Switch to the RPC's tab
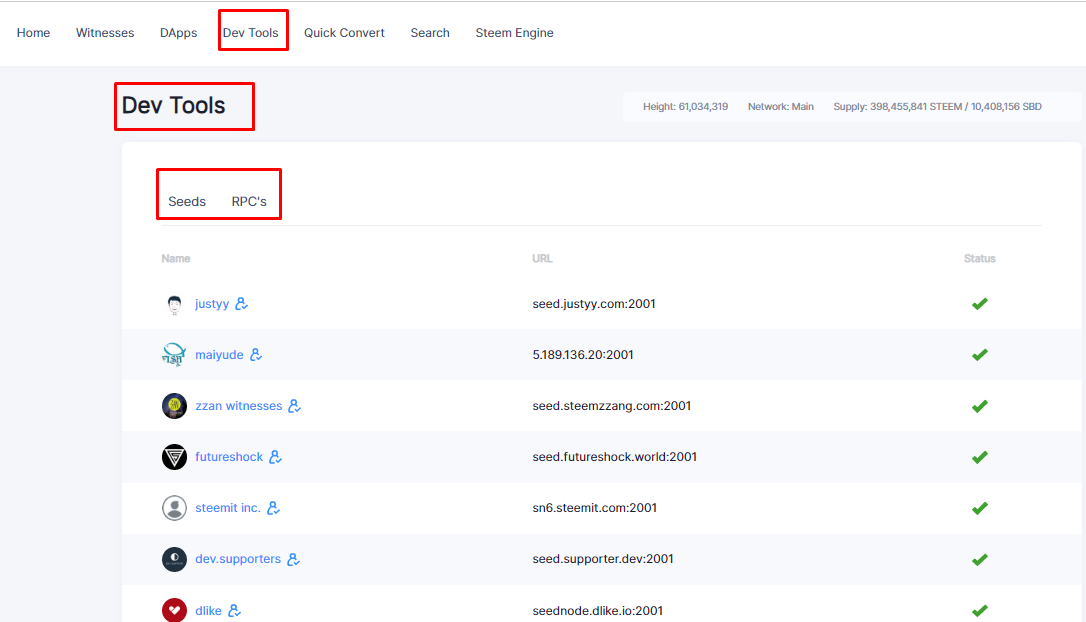 [x=249, y=202]
